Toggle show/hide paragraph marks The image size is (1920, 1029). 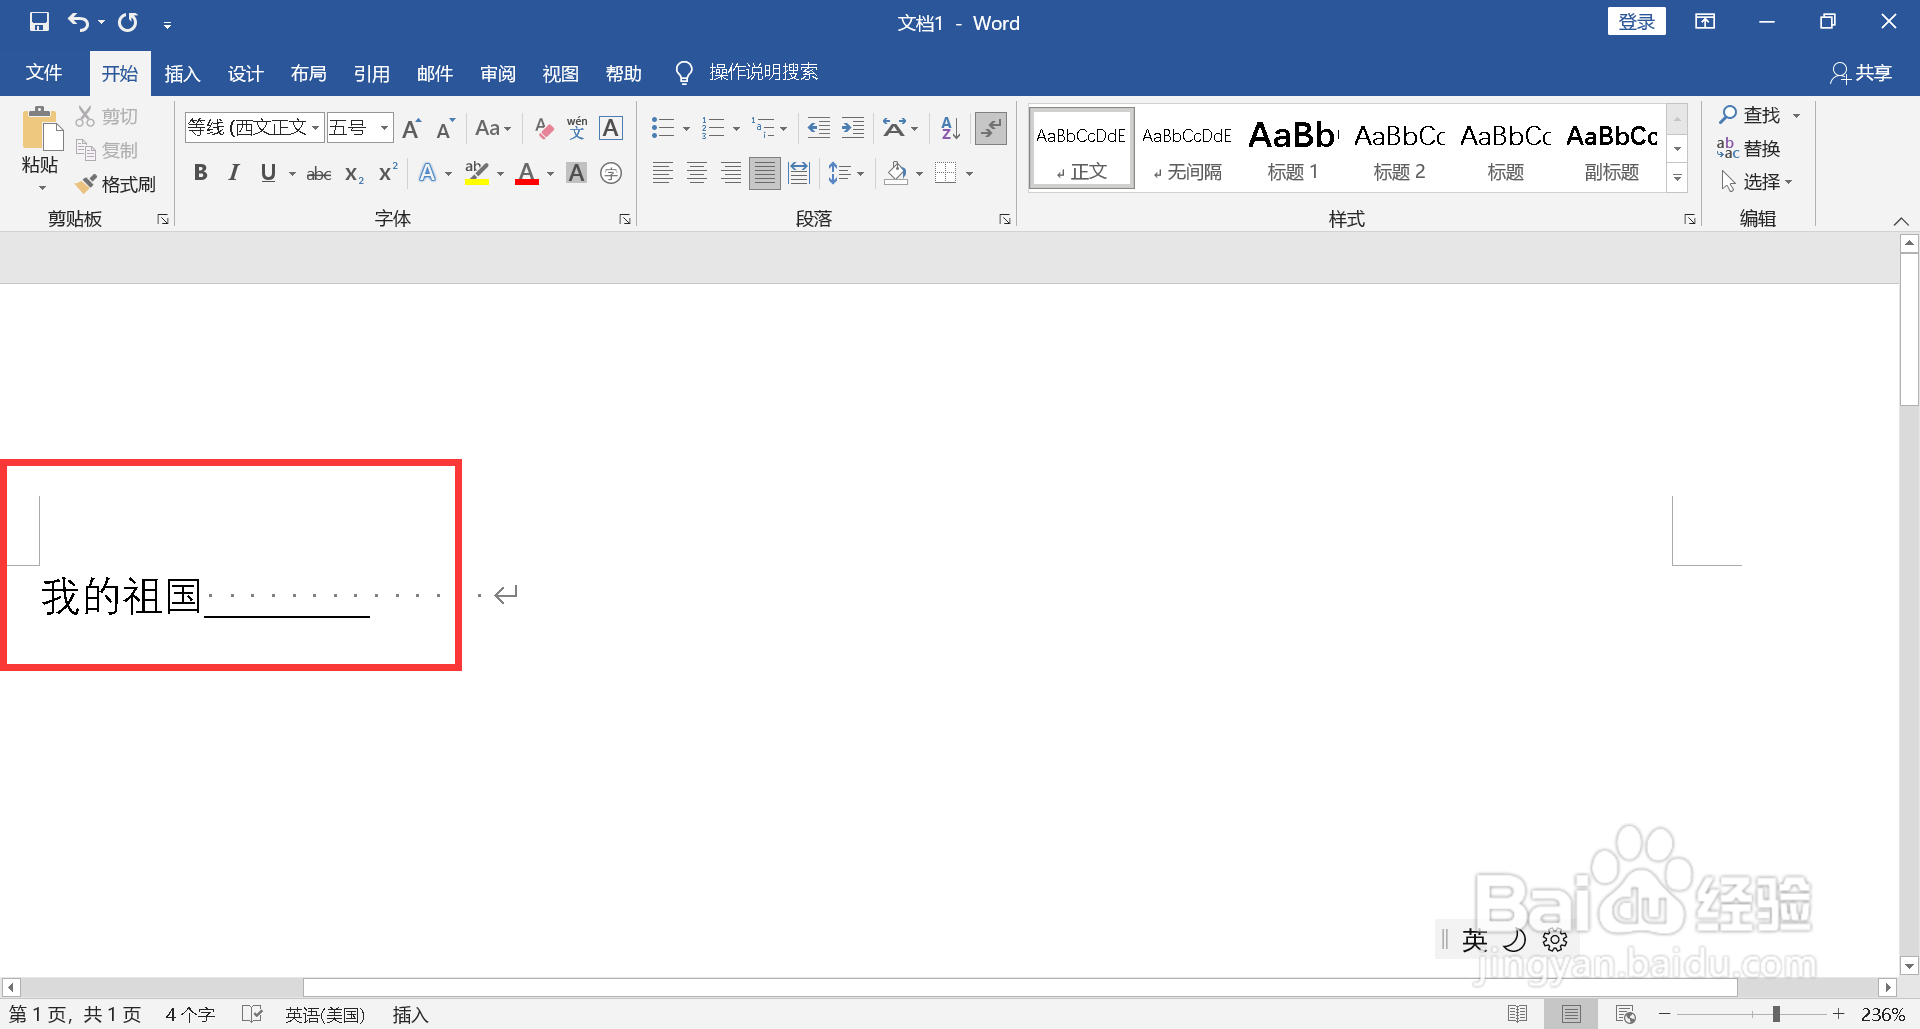991,128
